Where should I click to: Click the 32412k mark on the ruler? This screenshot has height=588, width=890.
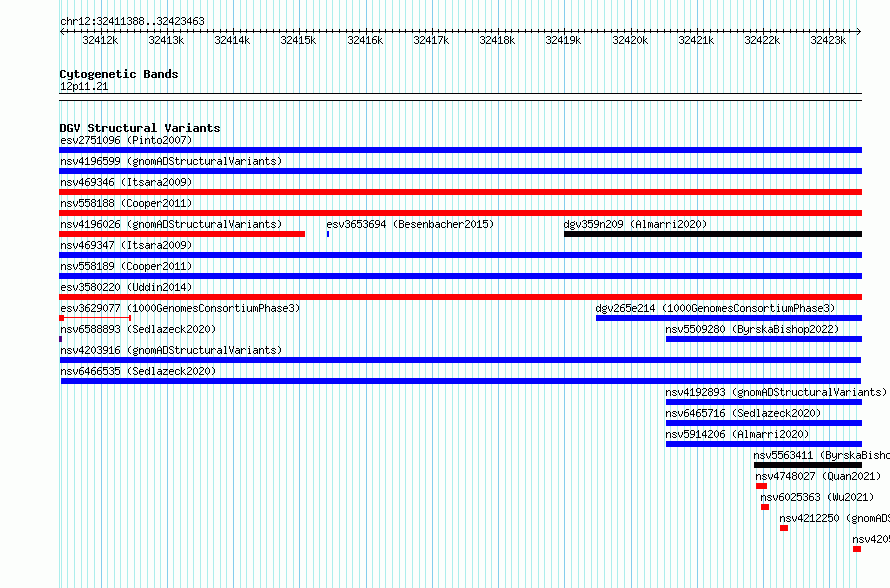pos(100,40)
